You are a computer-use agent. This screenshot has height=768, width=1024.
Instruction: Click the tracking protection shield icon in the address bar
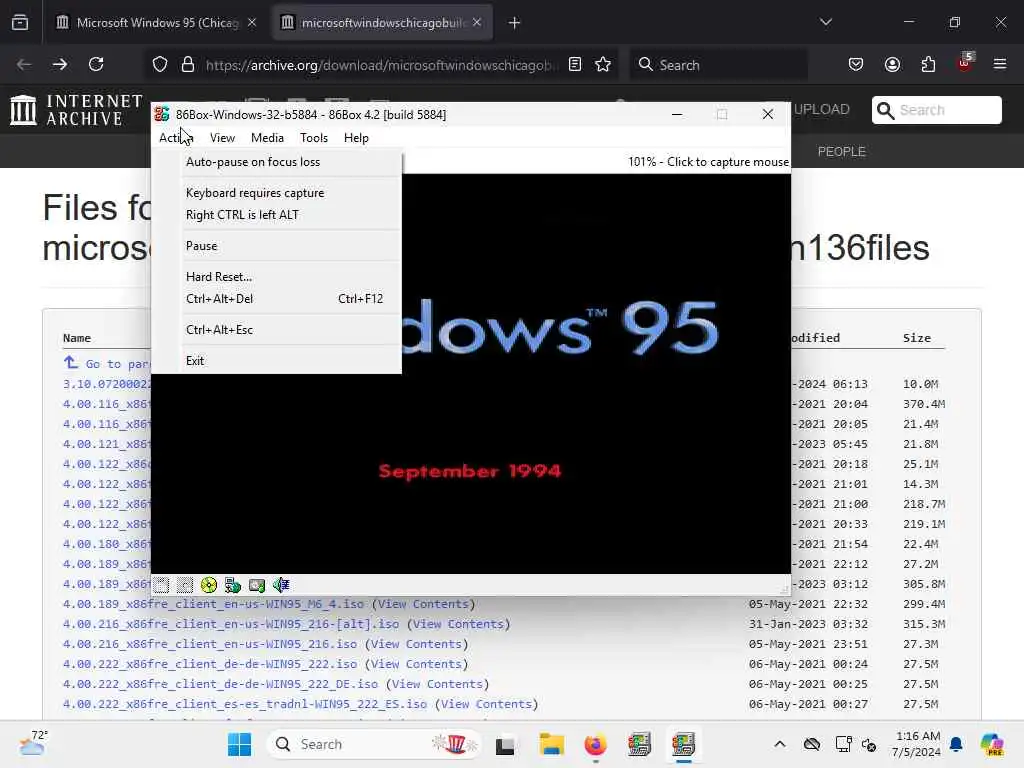coord(160,65)
